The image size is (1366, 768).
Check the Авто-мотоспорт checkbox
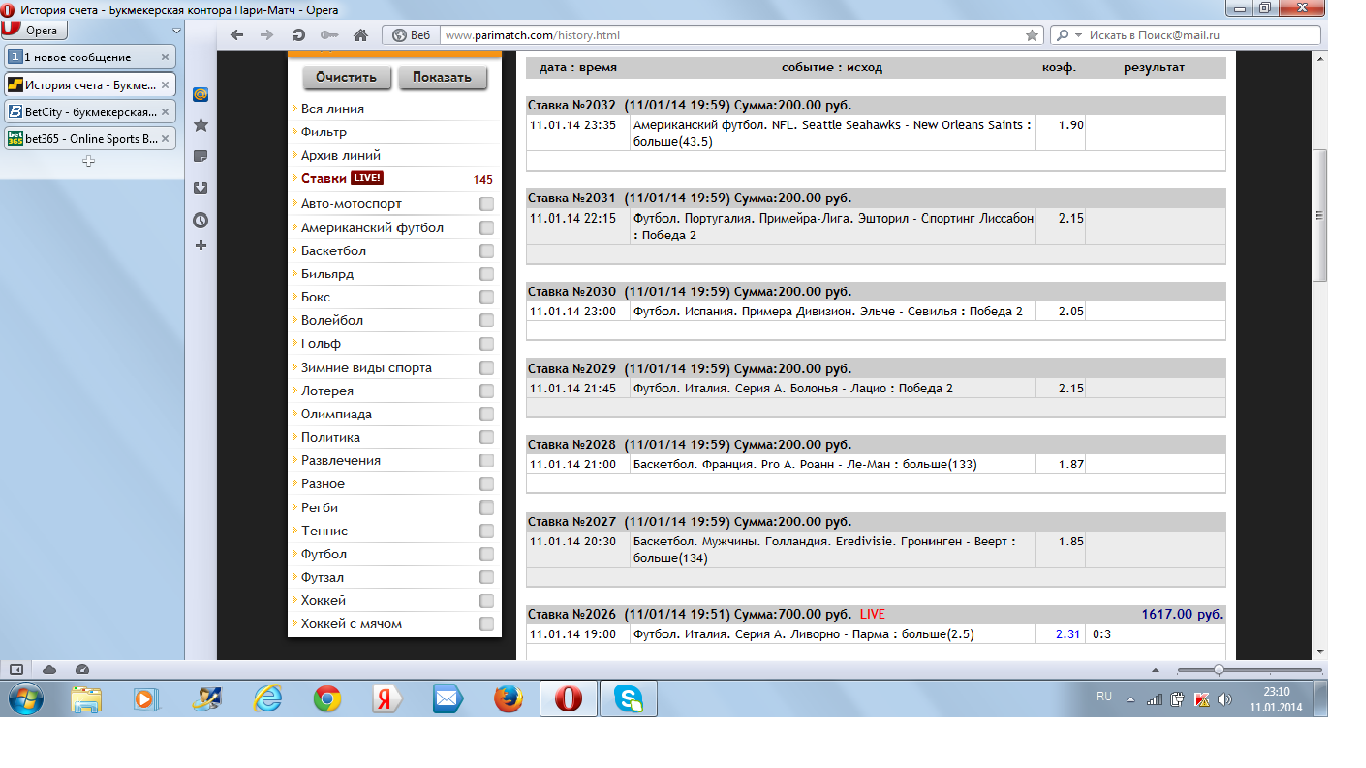click(x=486, y=204)
